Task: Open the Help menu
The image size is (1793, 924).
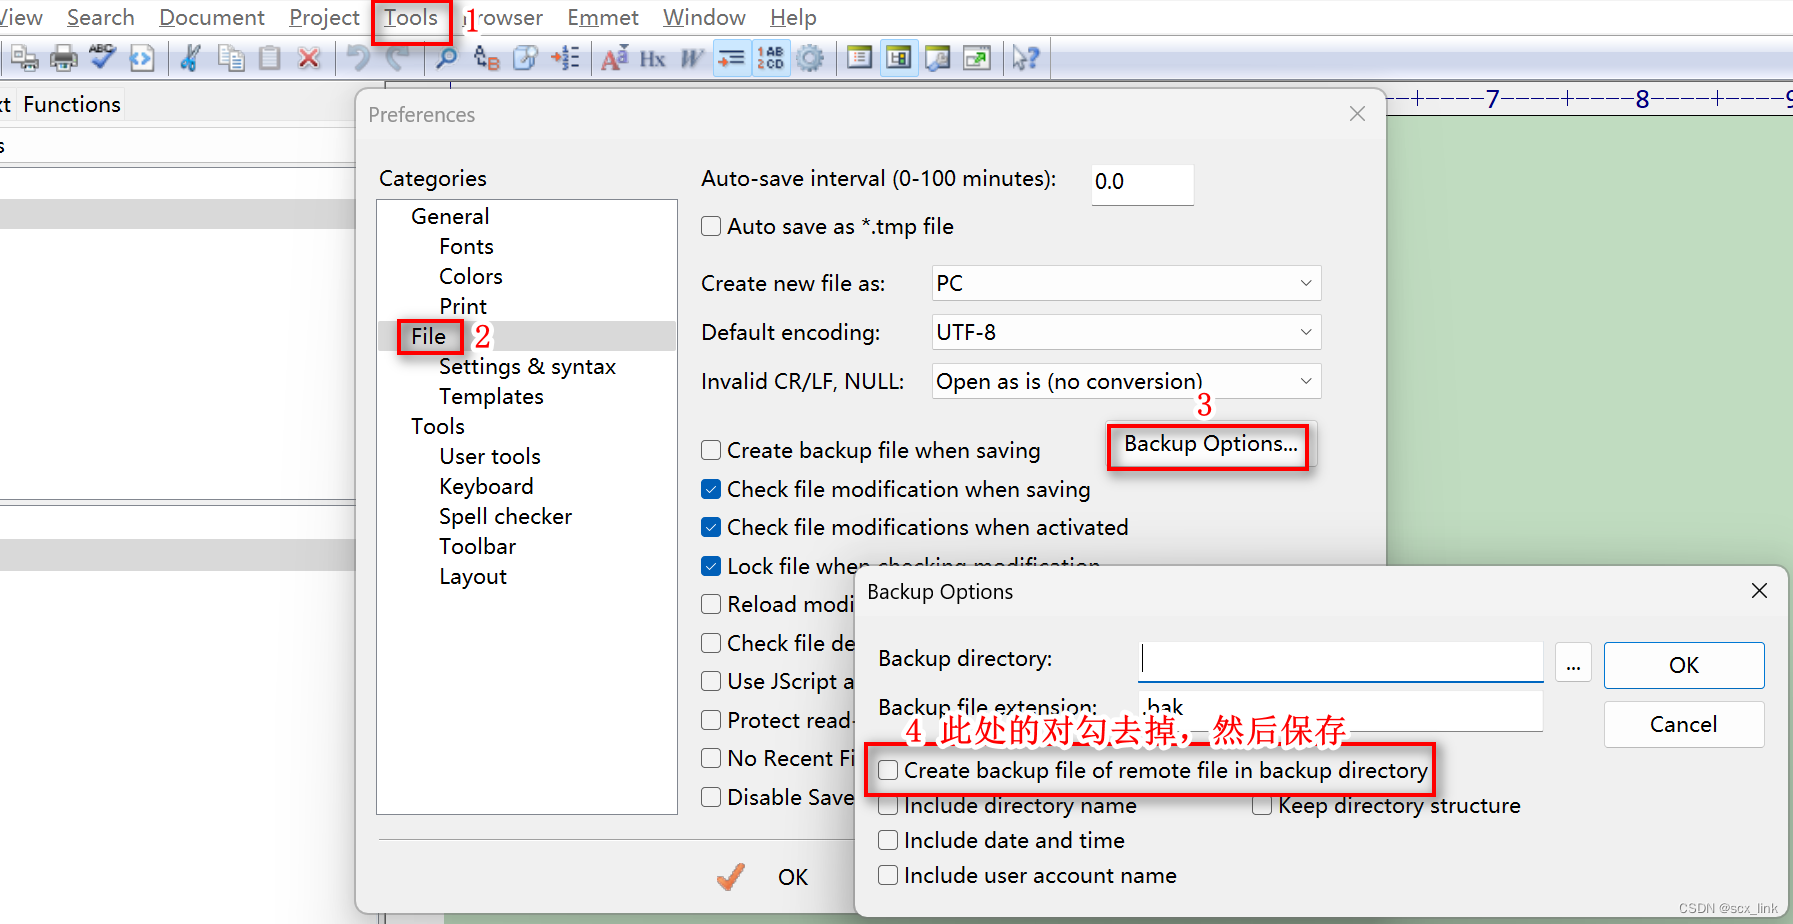Action: point(793,18)
